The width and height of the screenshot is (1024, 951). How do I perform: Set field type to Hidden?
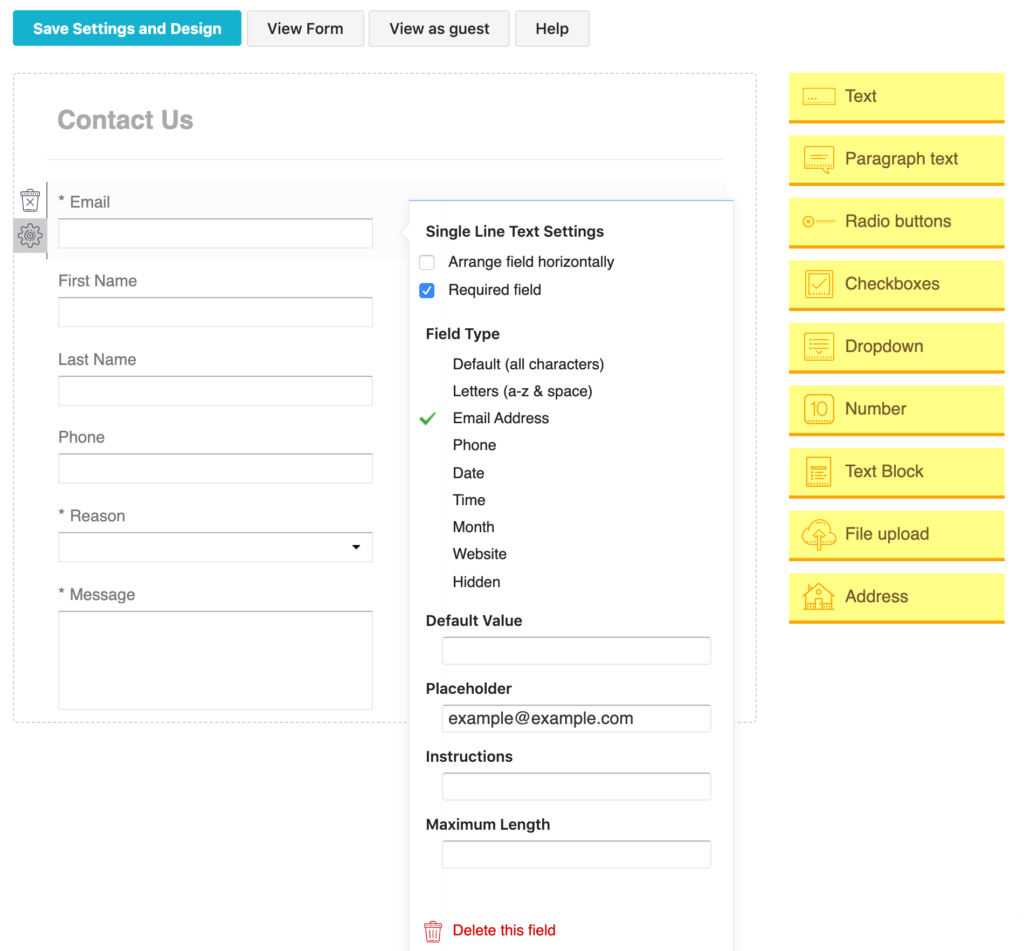pos(476,582)
